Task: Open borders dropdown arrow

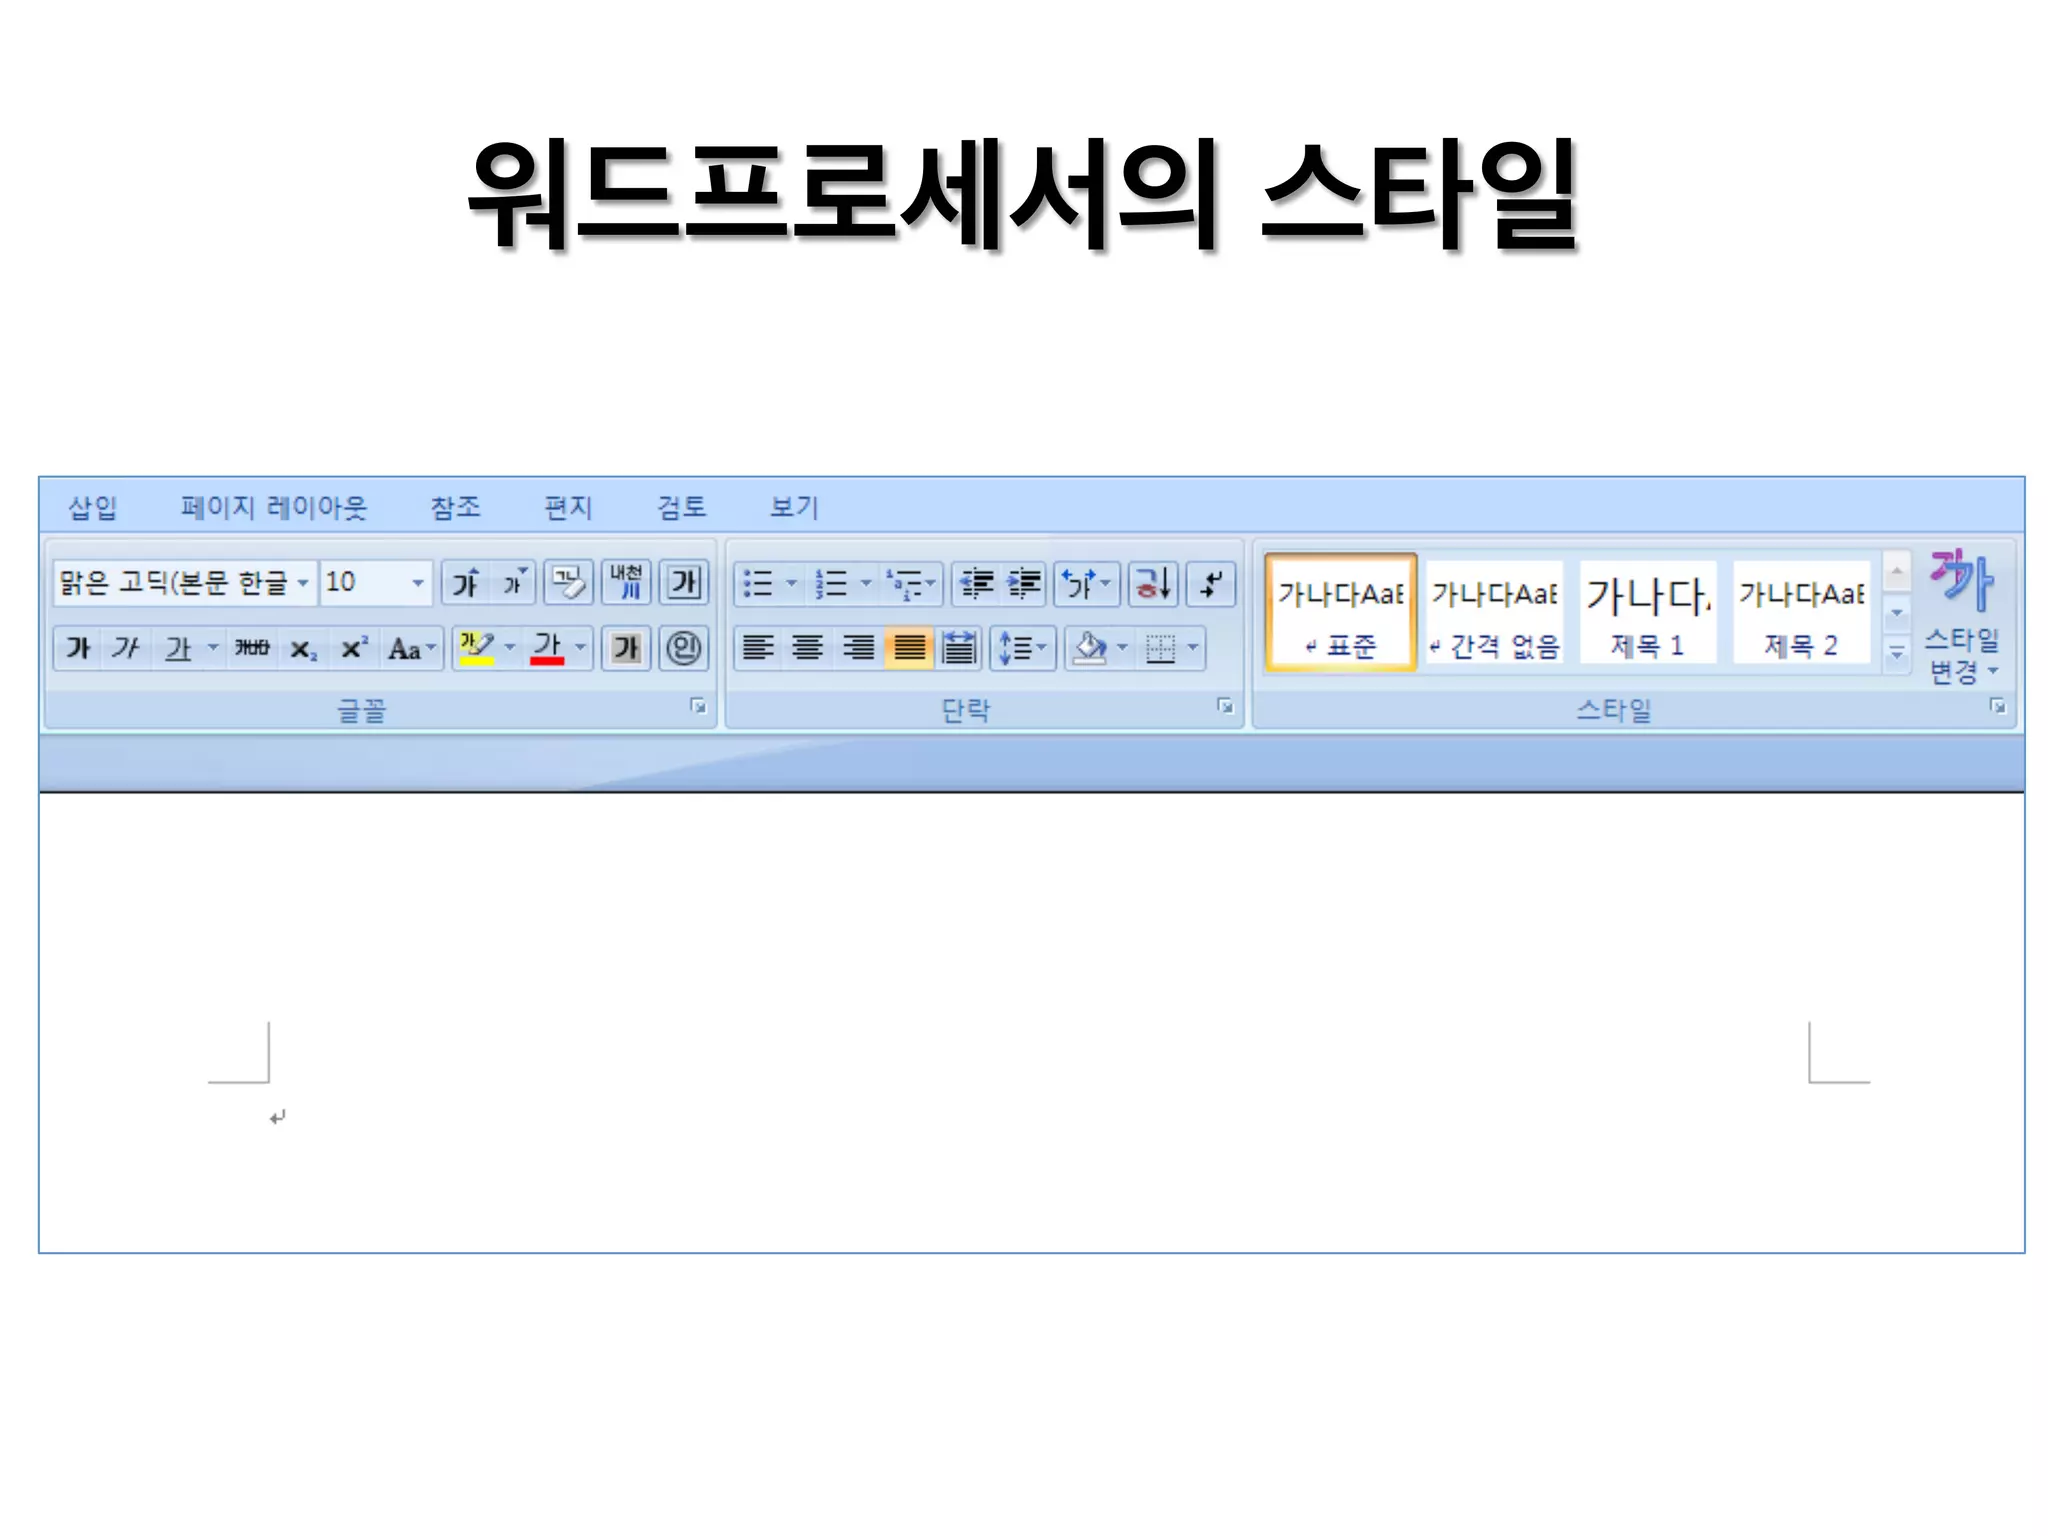Action: (x=1193, y=648)
